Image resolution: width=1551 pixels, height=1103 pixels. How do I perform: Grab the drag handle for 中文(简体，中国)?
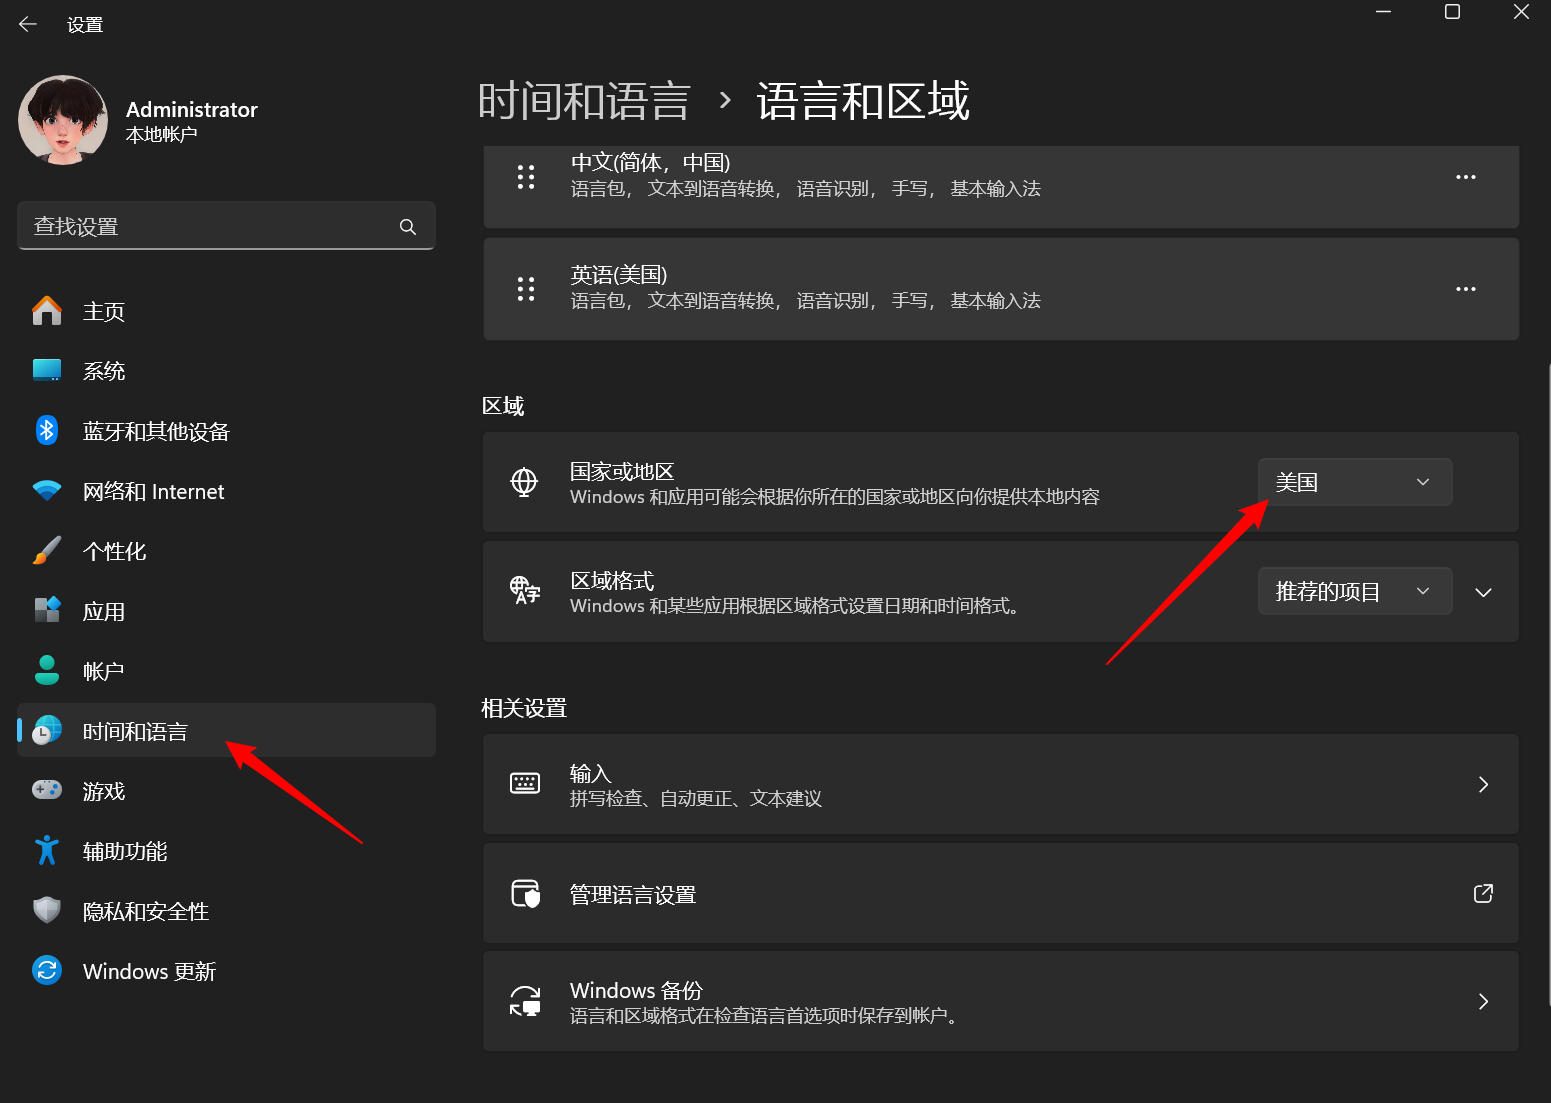(x=526, y=177)
